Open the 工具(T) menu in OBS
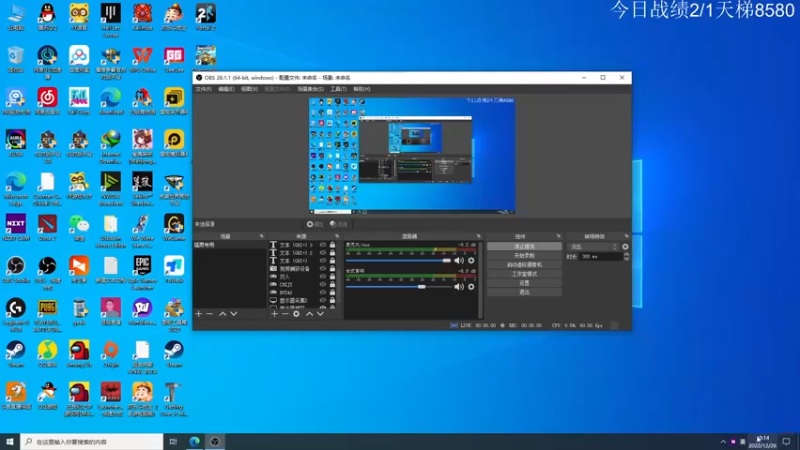Screen dimensions: 800x450 point(338,89)
